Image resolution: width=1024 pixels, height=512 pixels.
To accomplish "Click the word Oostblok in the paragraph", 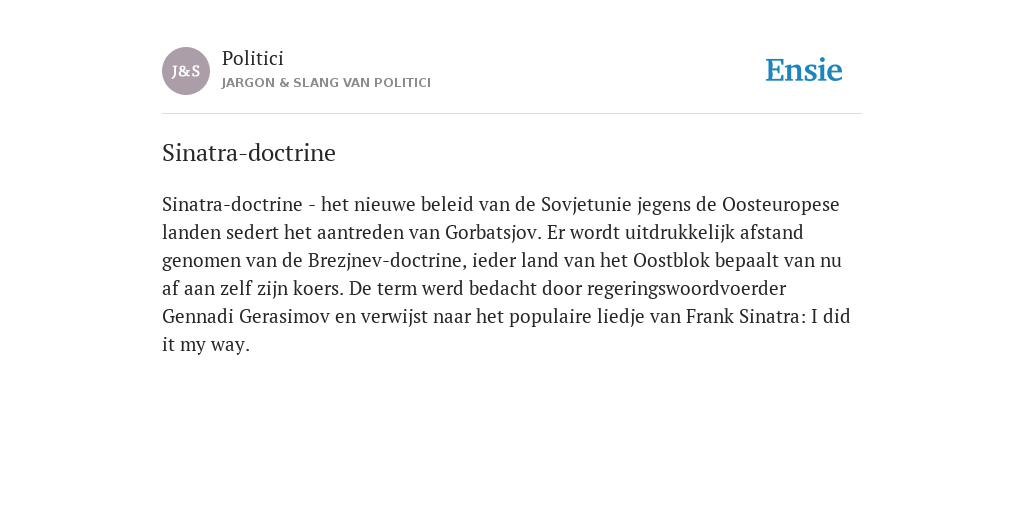I will tap(671, 261).
